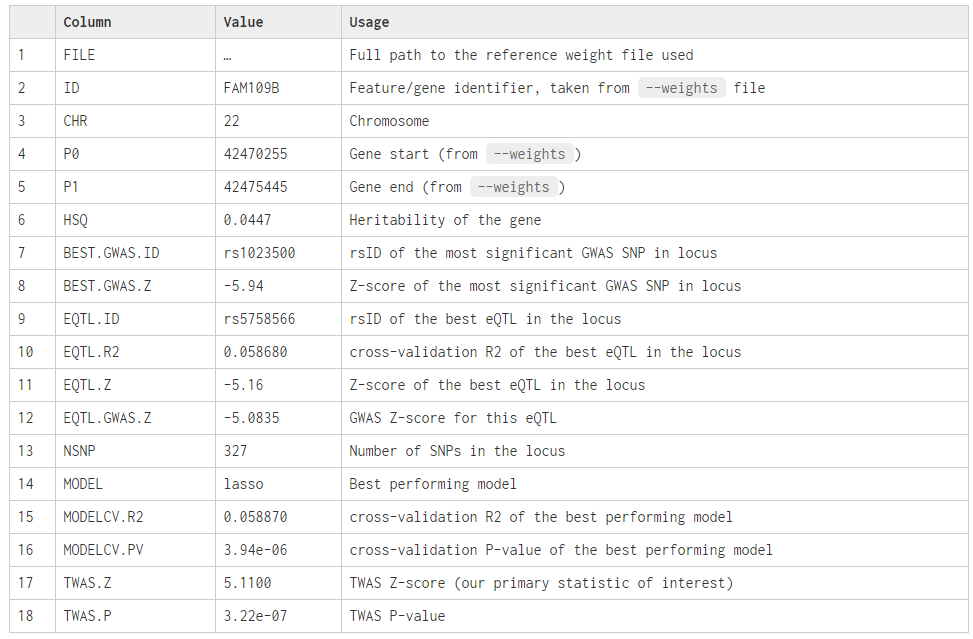Click the --weights code tag in P0 row
The height and width of the screenshot is (639, 973).
(x=529, y=154)
